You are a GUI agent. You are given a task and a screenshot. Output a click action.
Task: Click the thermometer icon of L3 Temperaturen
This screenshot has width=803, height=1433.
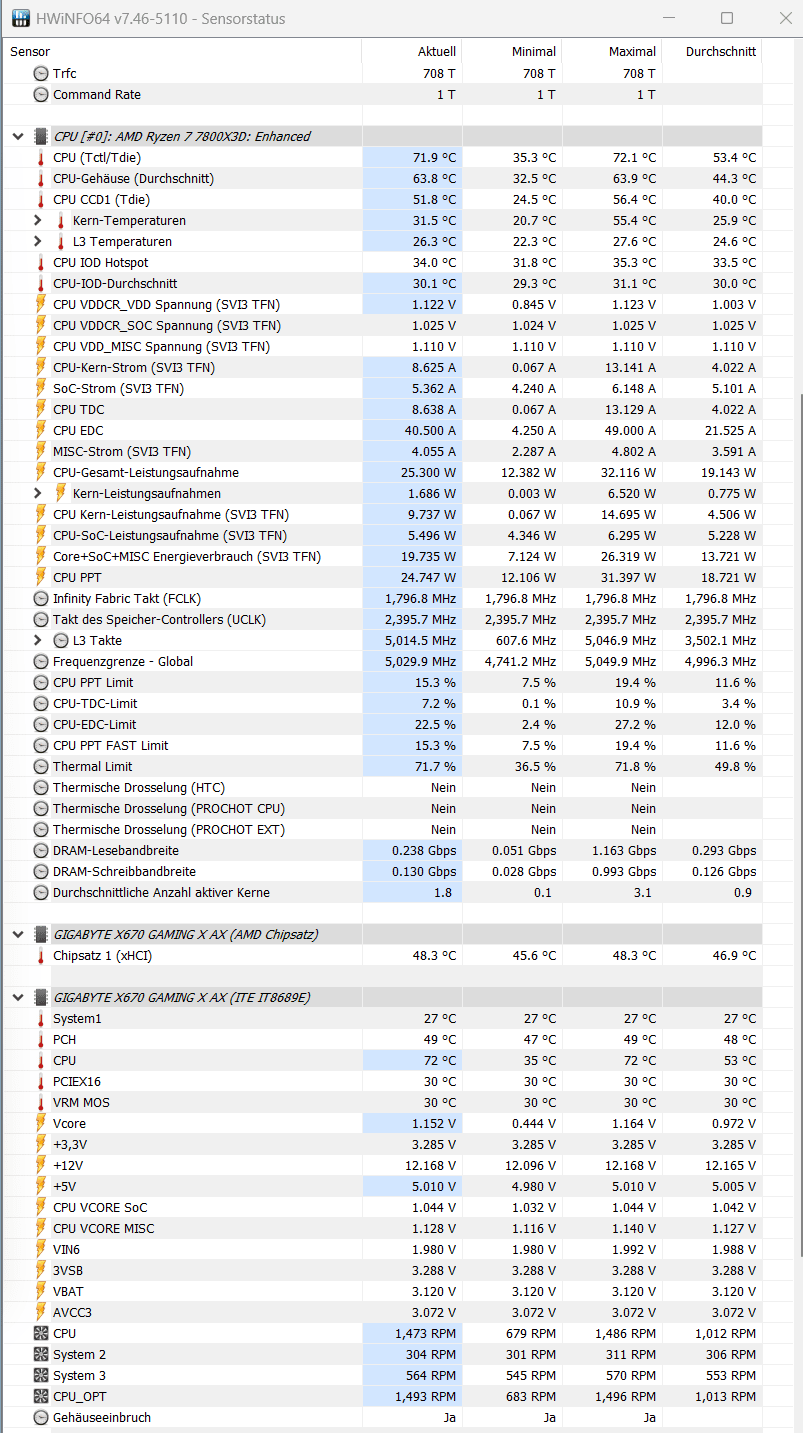click(61, 241)
